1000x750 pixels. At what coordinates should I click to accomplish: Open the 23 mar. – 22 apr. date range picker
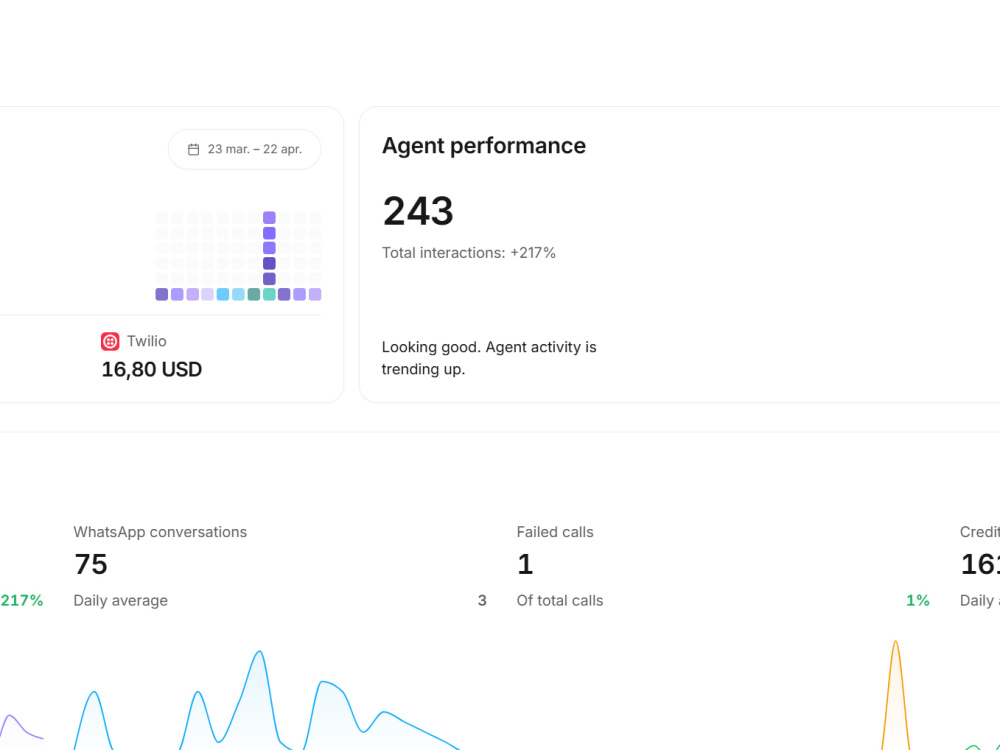point(245,149)
